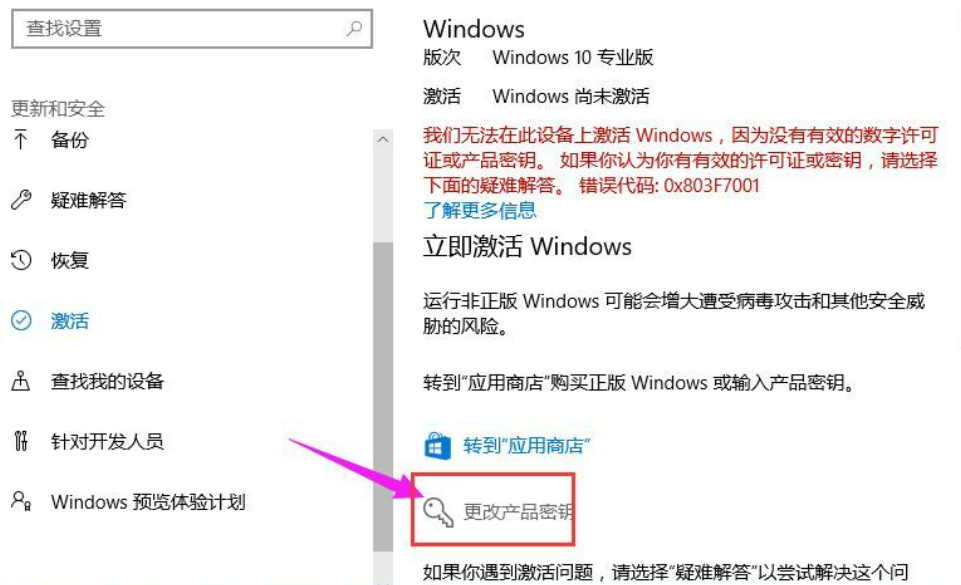The height and width of the screenshot is (585, 961).
Task: Open the 备份 settings page
Action: coord(70,140)
